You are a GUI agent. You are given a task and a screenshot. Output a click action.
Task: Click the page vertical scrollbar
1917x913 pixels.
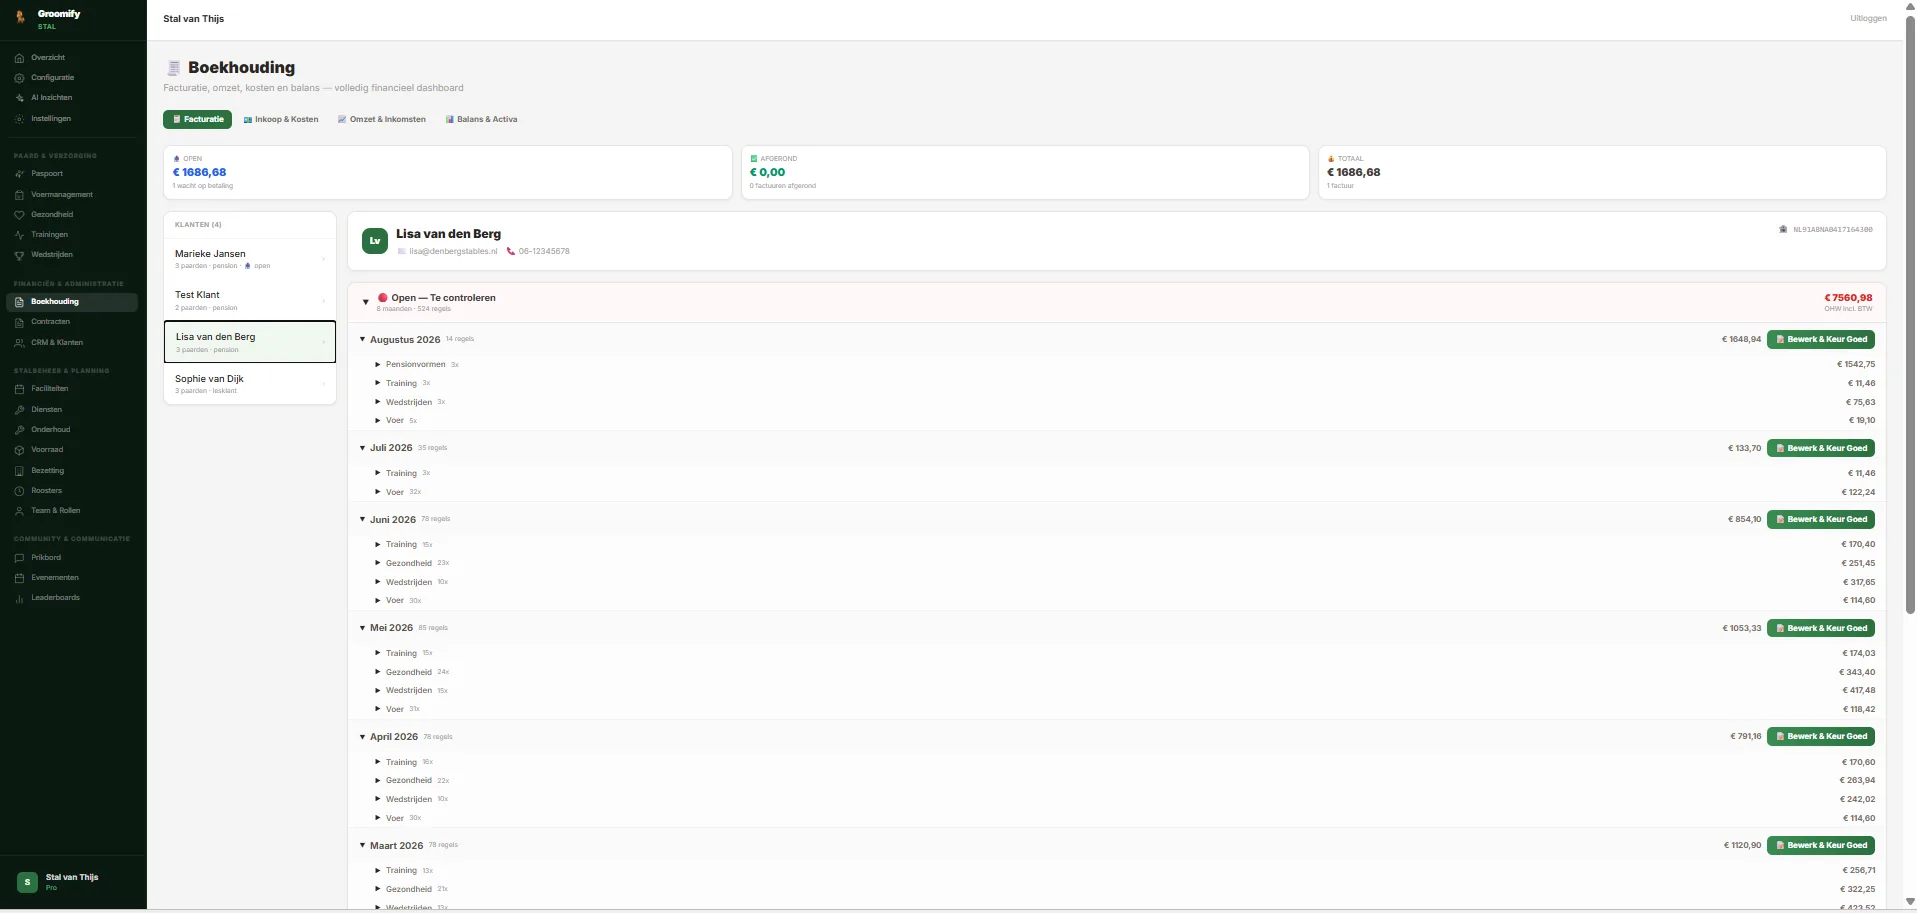tap(1910, 316)
